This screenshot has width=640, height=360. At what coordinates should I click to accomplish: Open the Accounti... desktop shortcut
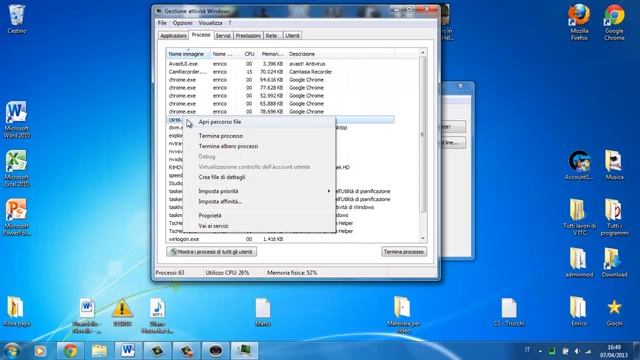tap(579, 165)
